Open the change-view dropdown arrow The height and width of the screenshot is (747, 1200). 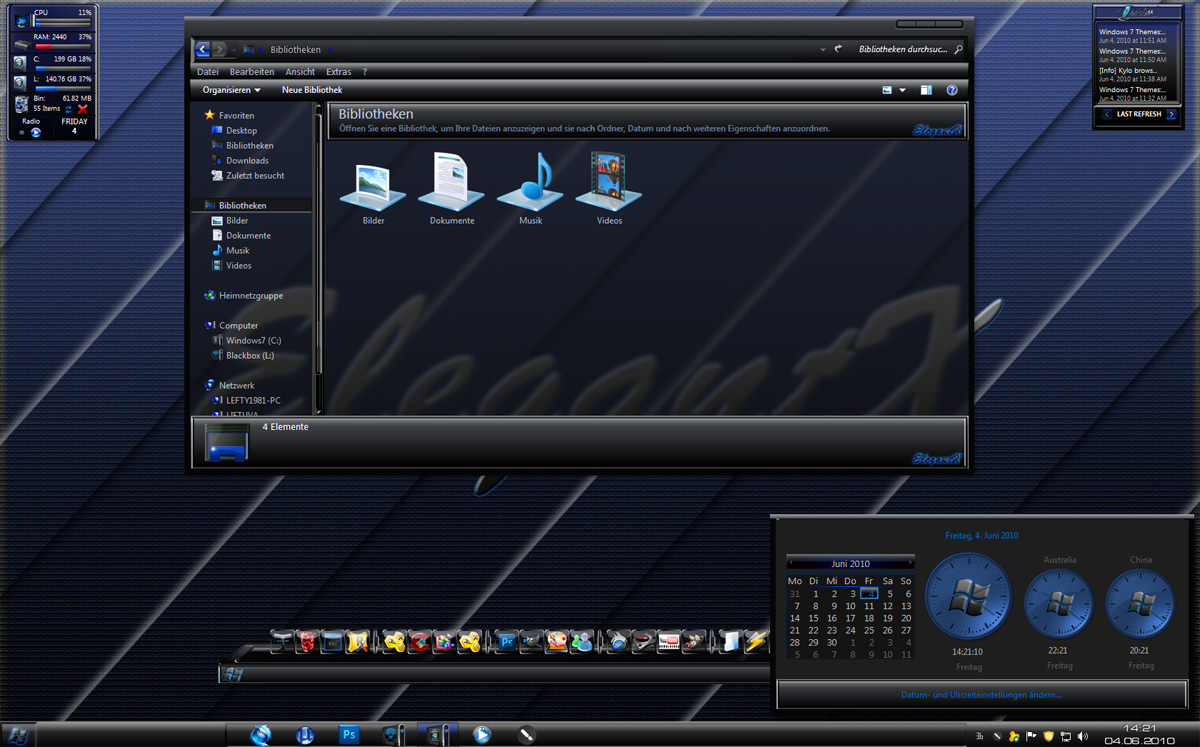(902, 89)
